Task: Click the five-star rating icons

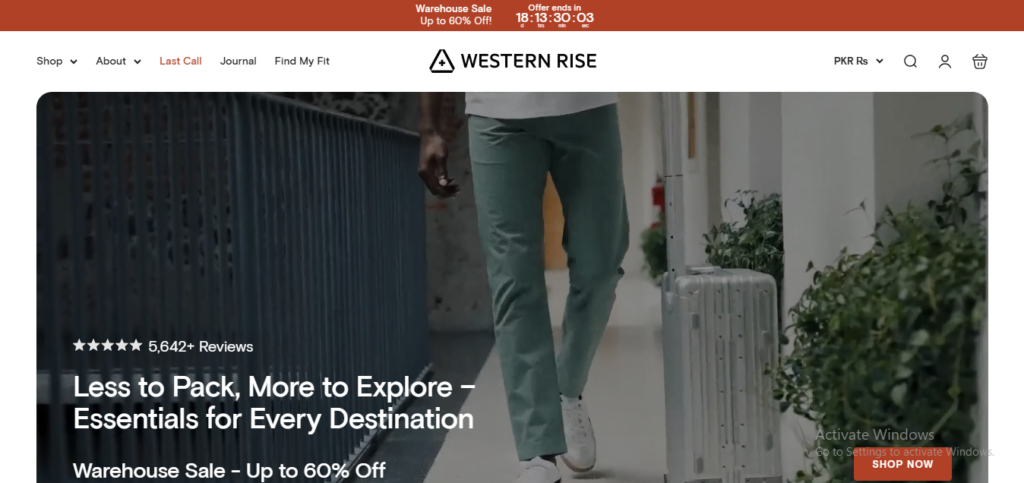Action: pyautogui.click(x=108, y=345)
